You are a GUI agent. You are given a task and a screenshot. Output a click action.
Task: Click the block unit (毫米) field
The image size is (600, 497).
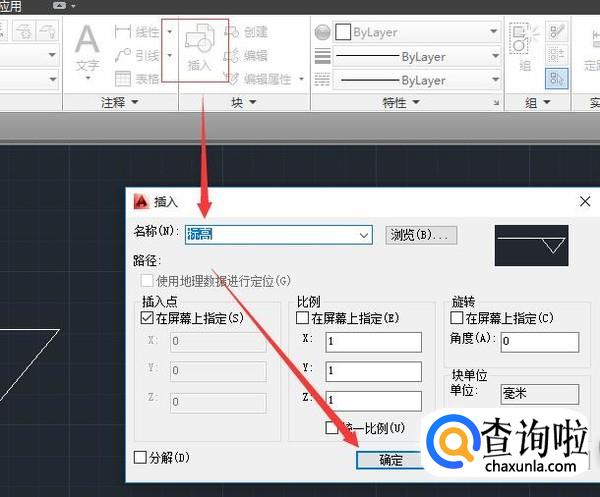tap(540, 394)
